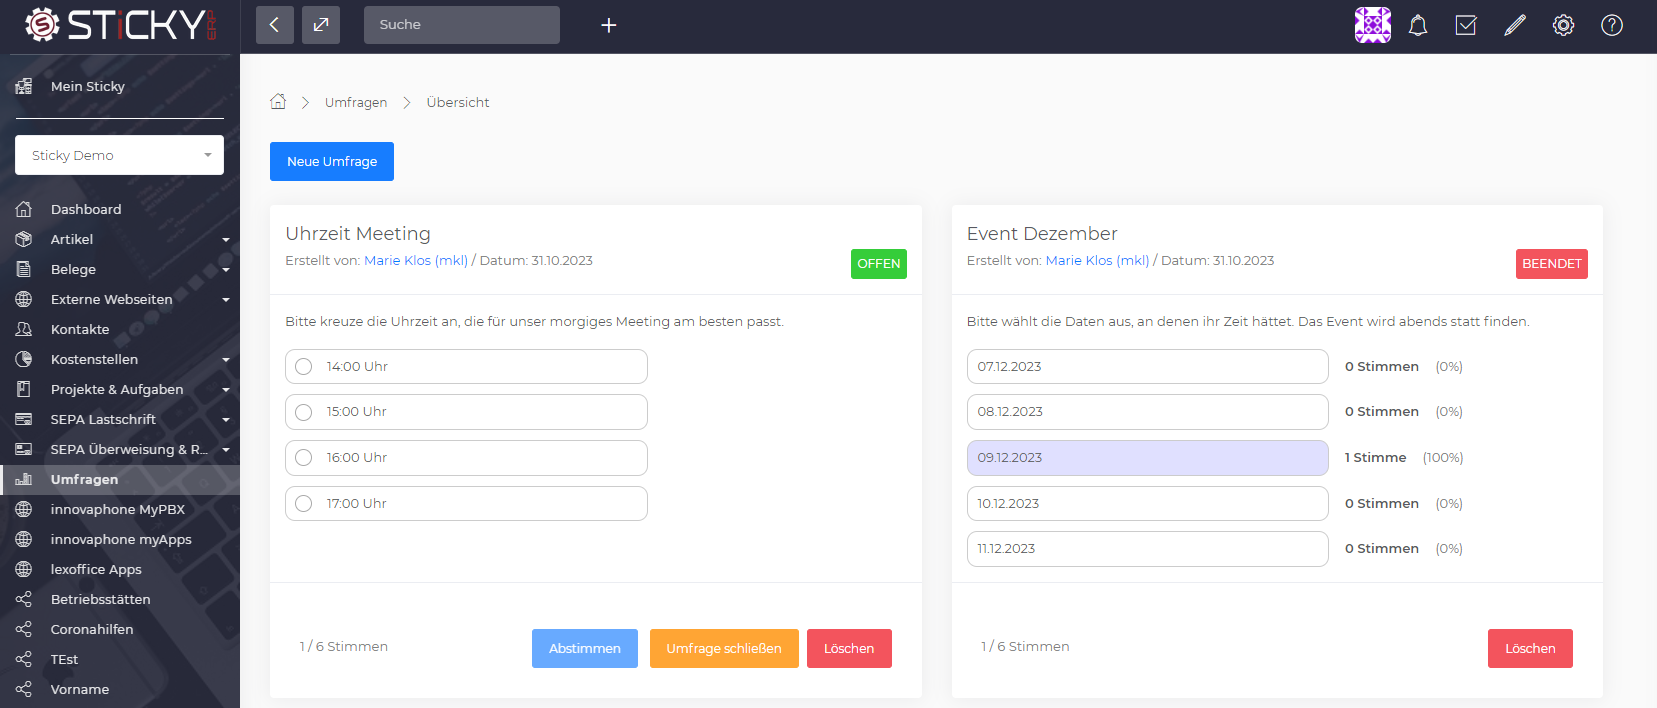
Task: Click the 09.12.2023 result bar
Action: point(1147,458)
